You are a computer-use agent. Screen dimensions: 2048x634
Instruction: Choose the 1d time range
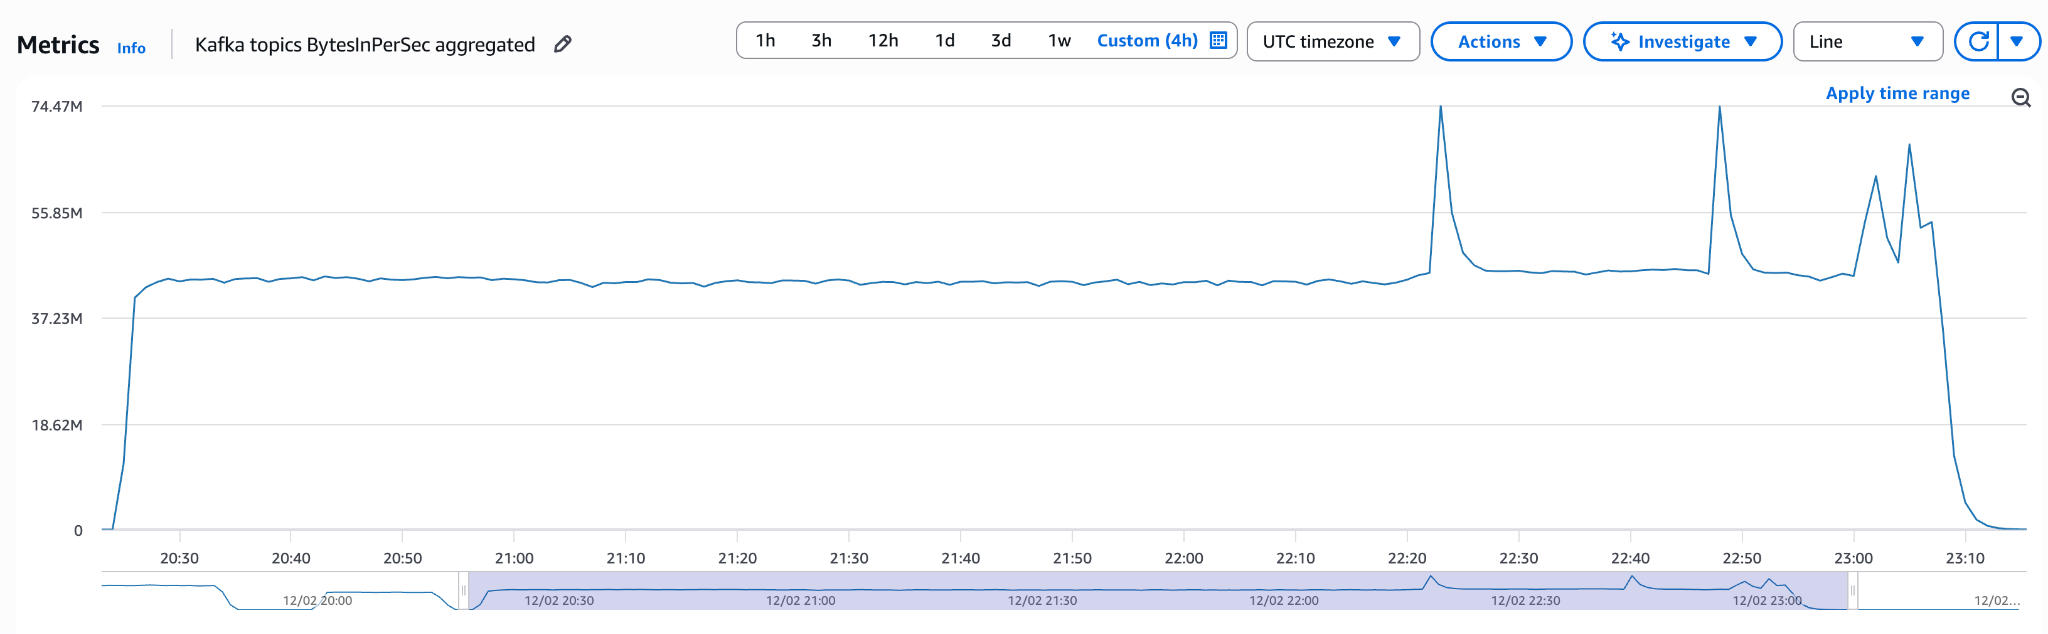[x=944, y=41]
